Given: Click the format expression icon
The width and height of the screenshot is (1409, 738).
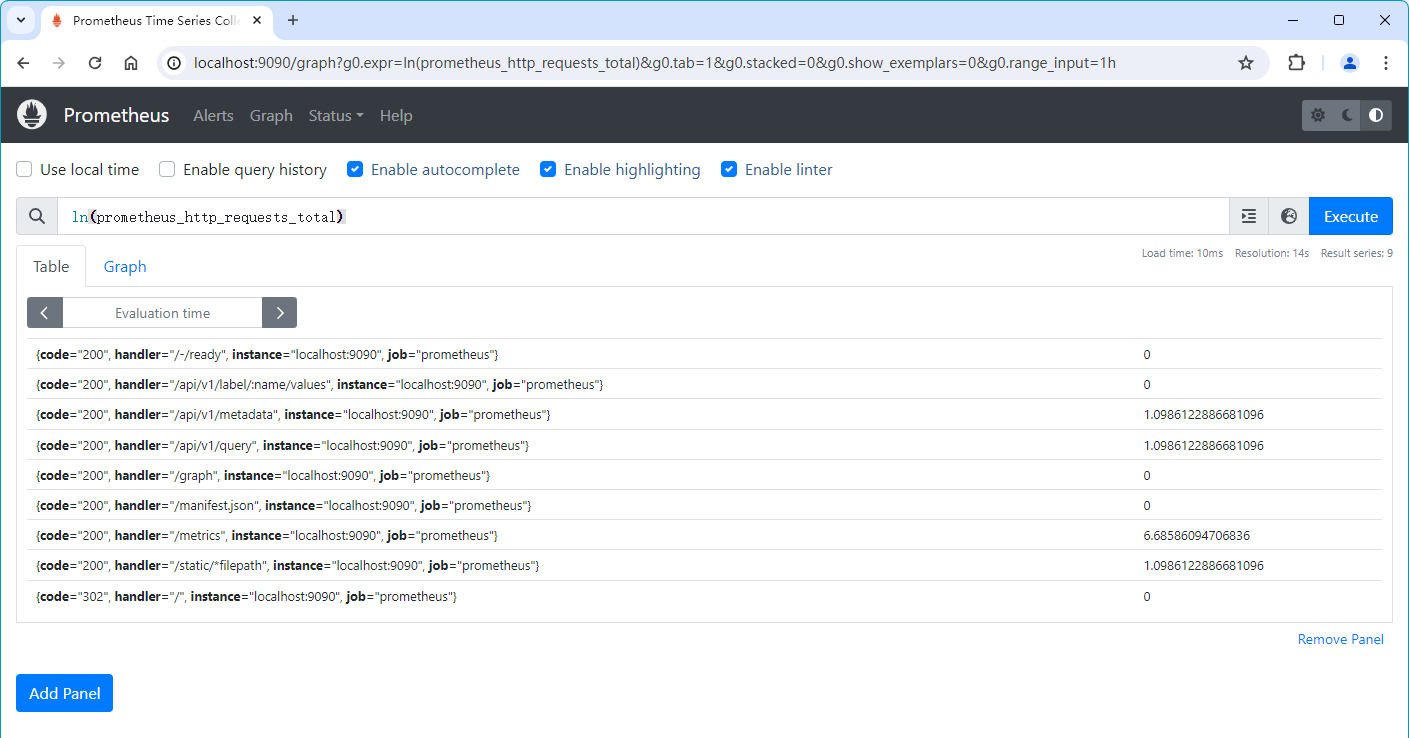Looking at the screenshot, I should pos(1249,216).
